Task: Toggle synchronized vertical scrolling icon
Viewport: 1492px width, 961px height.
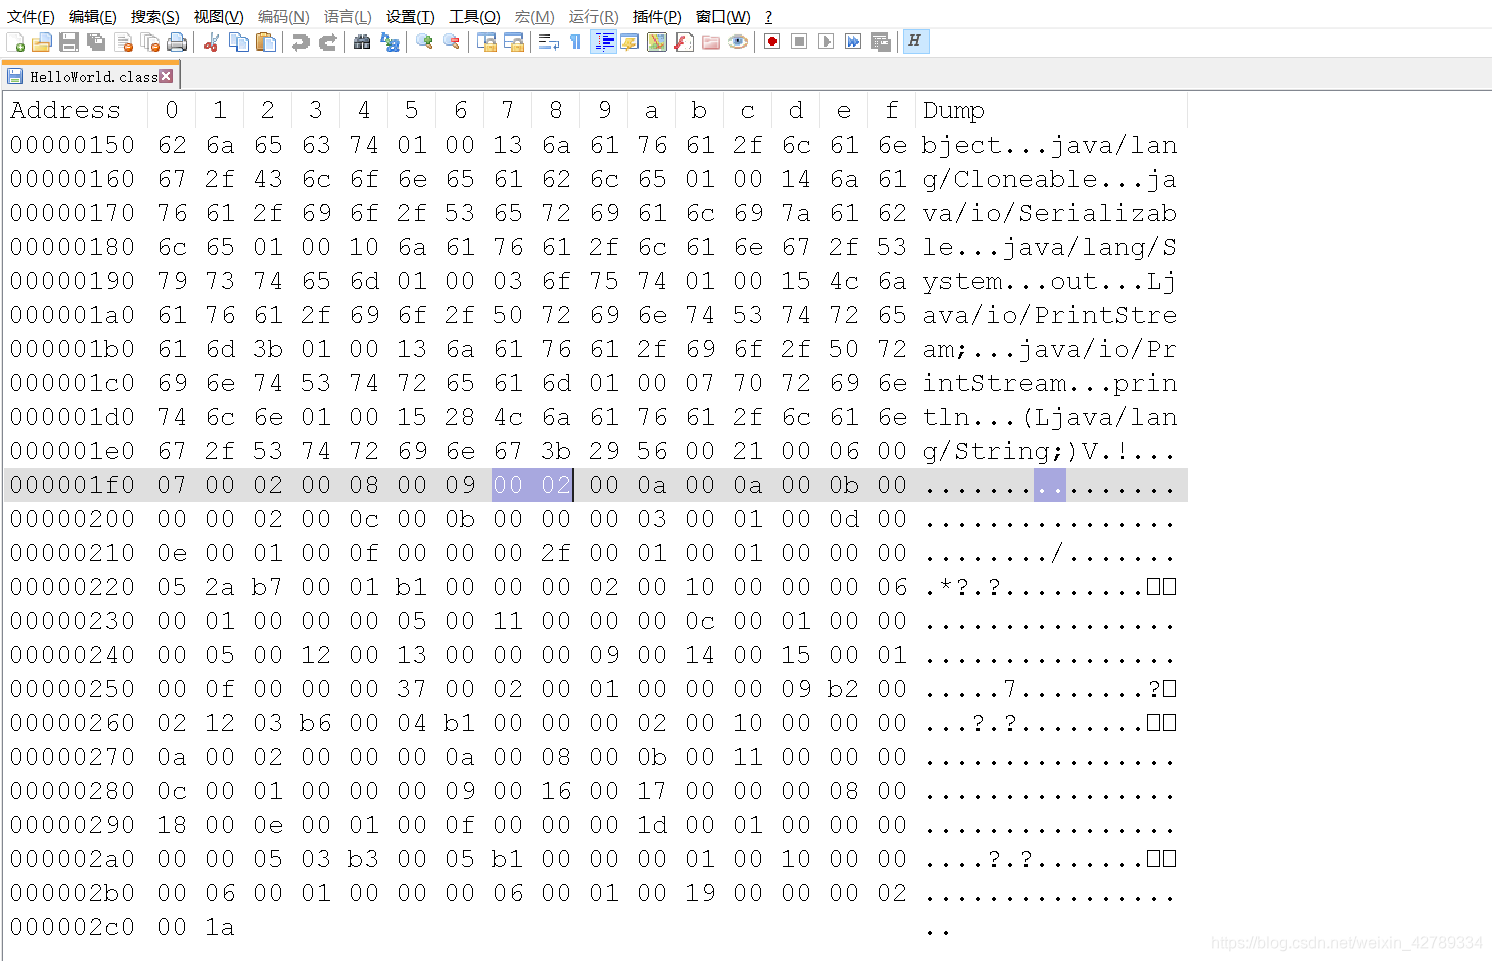Action: click(487, 42)
